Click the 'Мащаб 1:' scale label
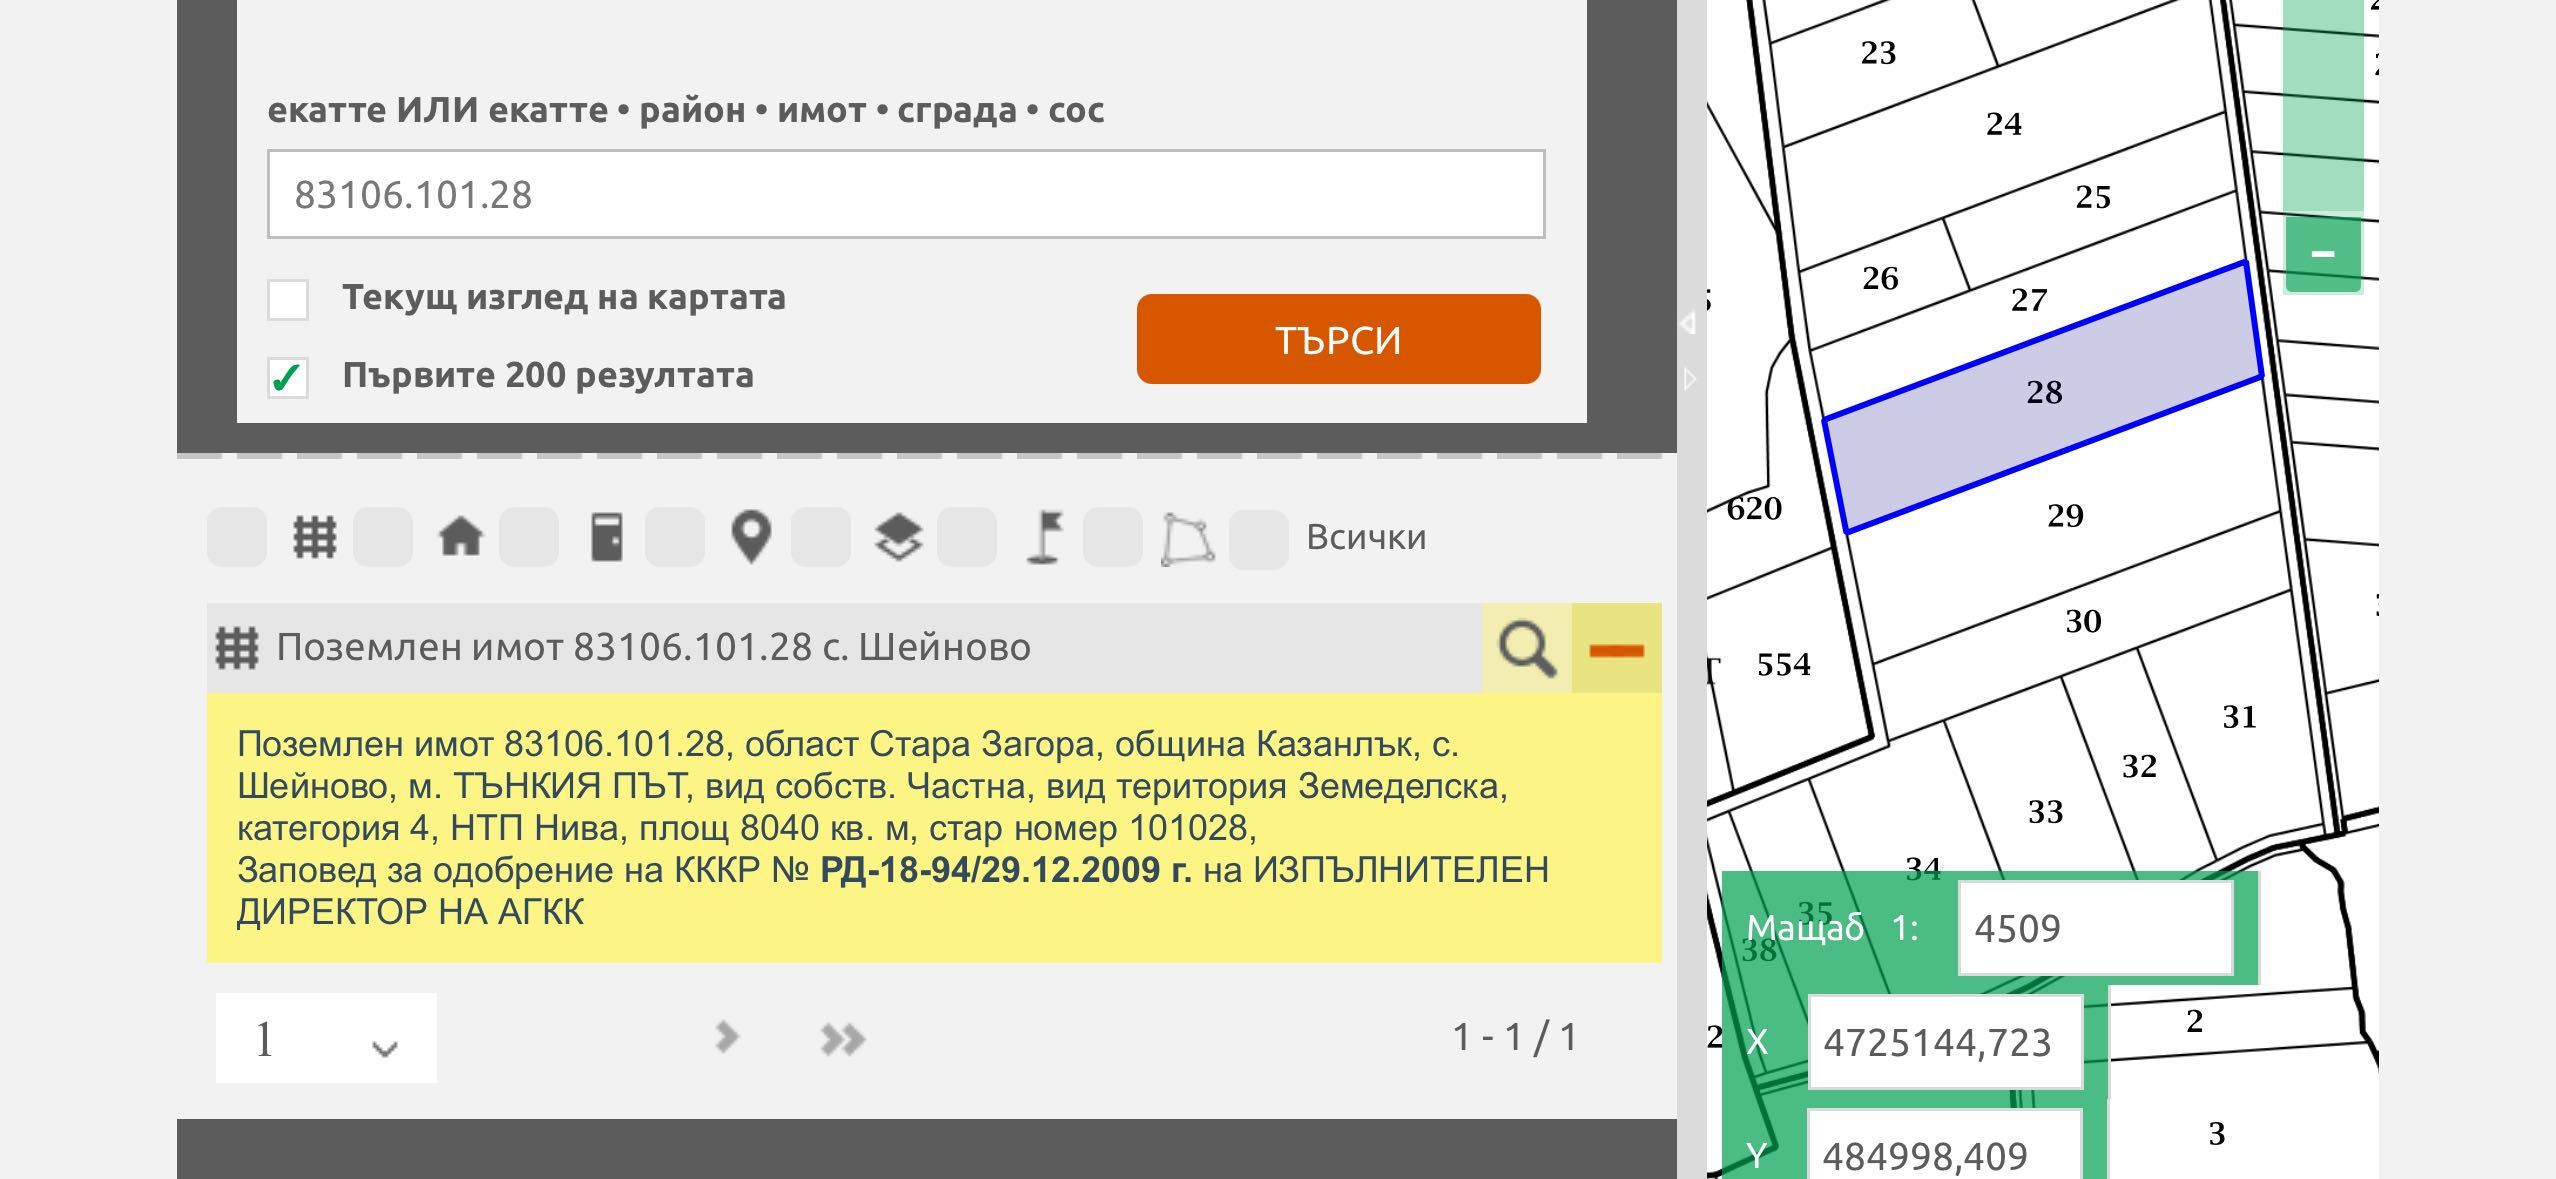2556x1179 pixels. 1832,928
